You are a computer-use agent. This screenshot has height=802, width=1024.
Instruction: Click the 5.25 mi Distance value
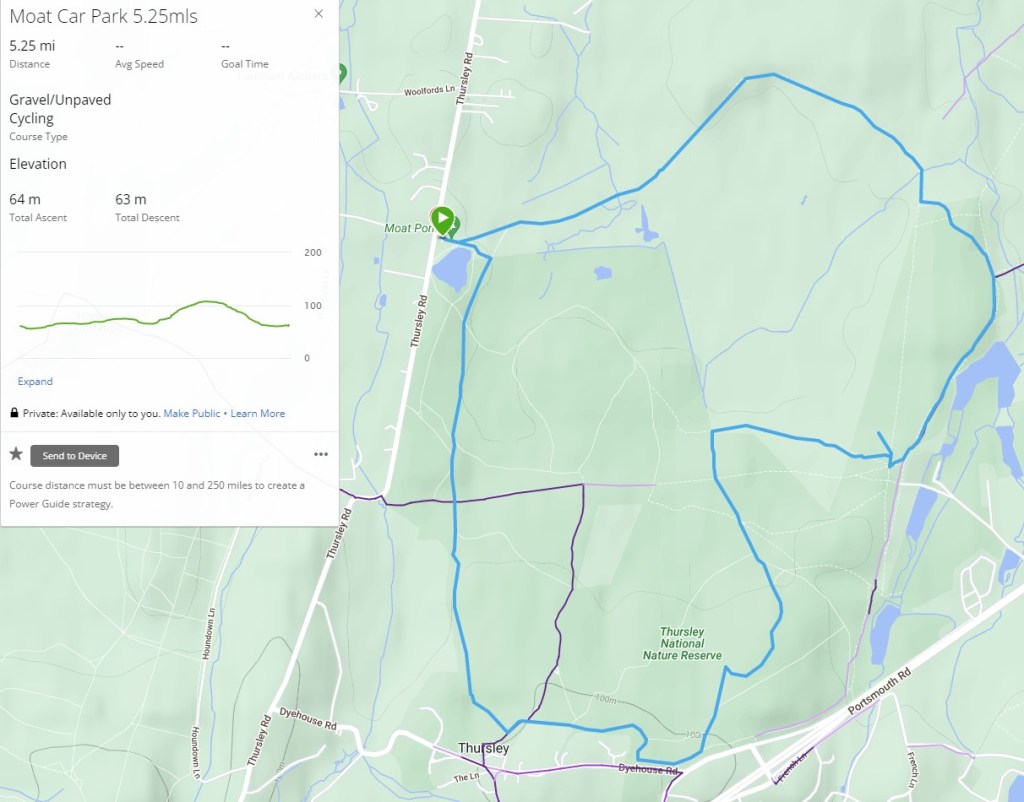[x=32, y=46]
